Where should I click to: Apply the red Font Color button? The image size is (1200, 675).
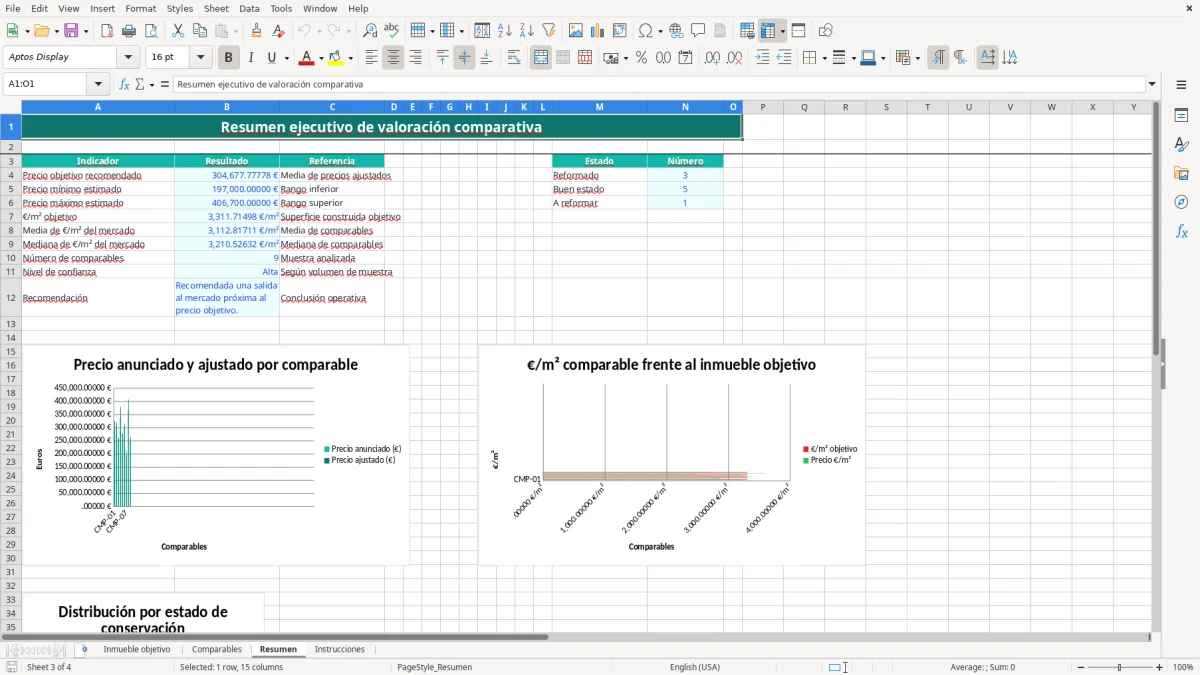click(x=306, y=58)
